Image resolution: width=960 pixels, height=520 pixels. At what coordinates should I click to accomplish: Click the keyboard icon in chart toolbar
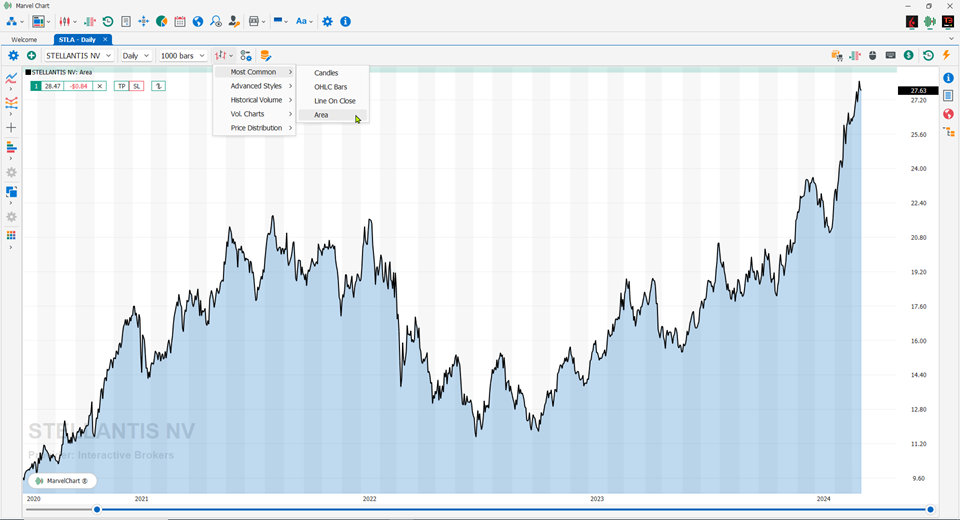[x=890, y=55]
